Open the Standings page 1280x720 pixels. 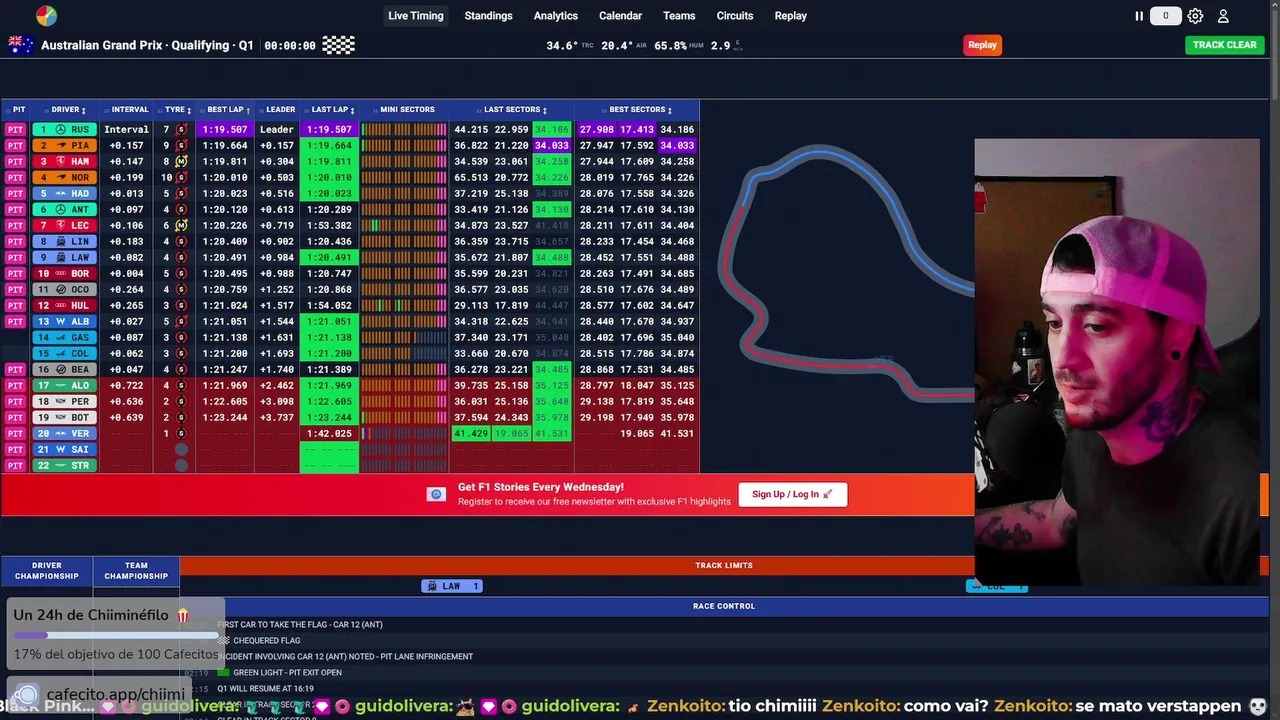coord(488,16)
